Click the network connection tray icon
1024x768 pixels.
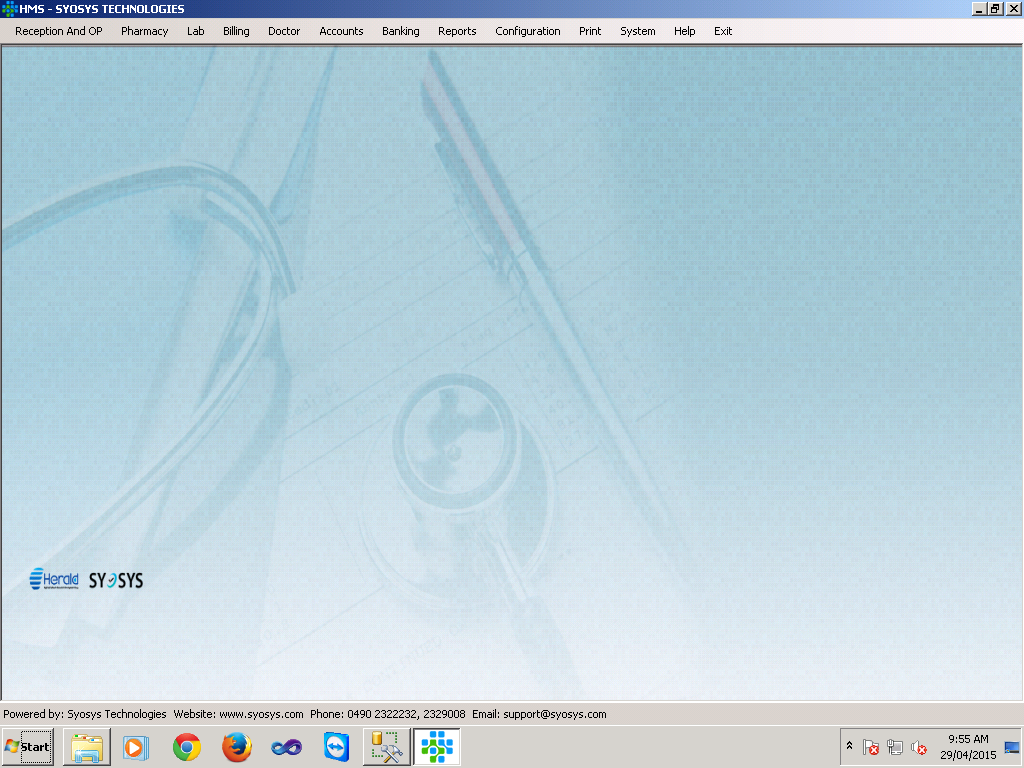pyautogui.click(x=895, y=747)
